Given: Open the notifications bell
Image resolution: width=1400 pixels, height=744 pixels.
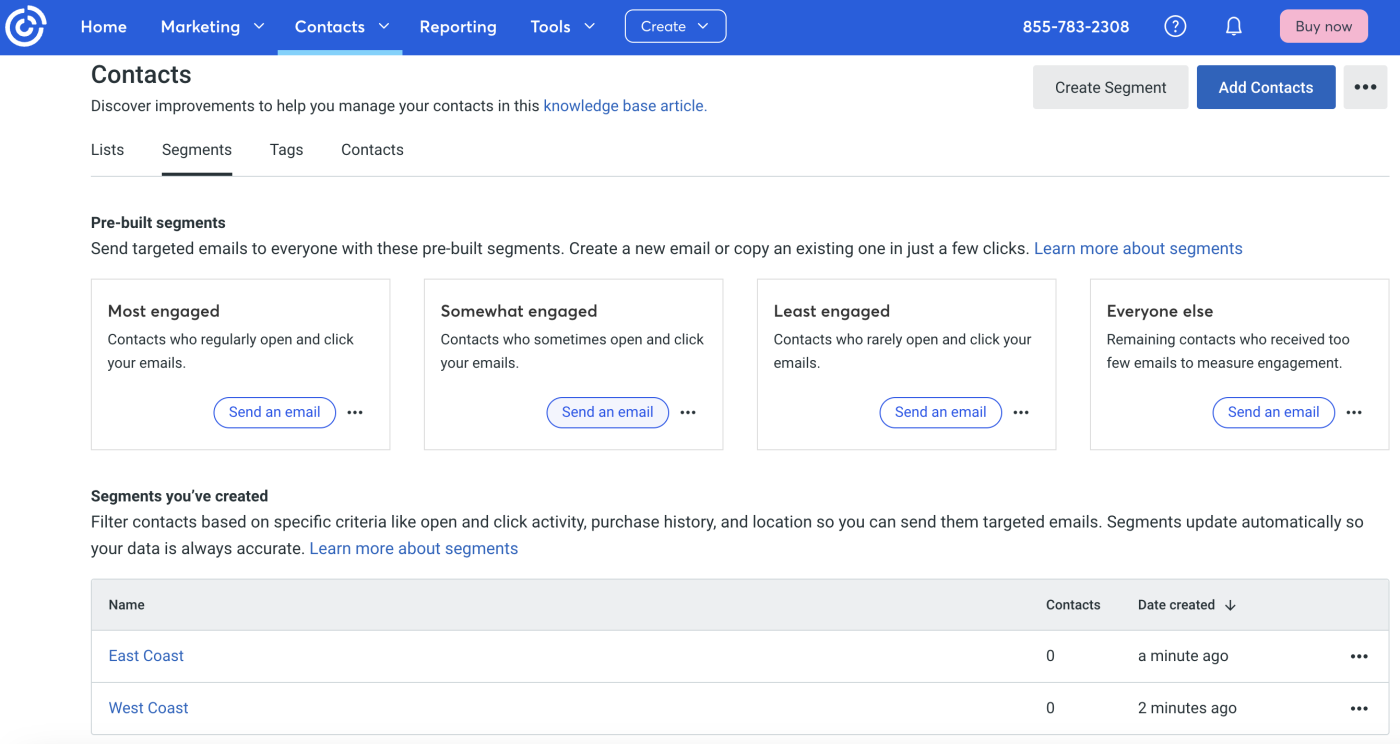Looking at the screenshot, I should pyautogui.click(x=1234, y=27).
